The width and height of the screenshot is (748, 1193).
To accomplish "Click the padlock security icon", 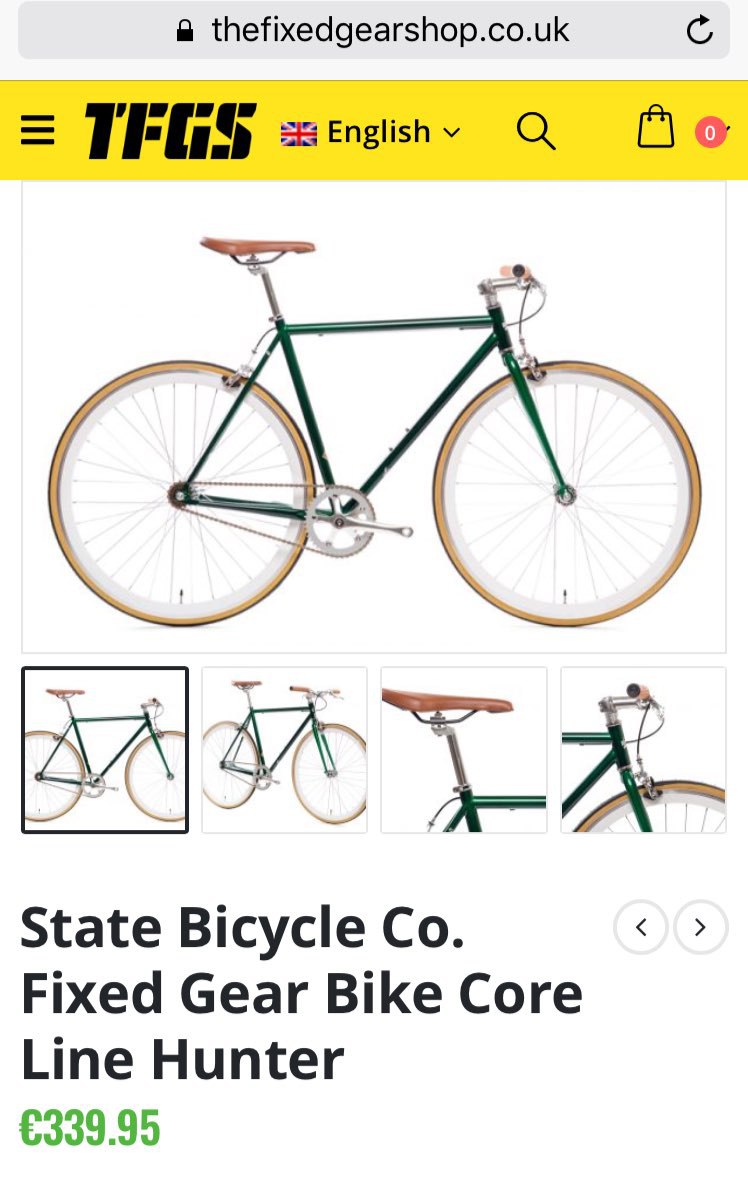I will click(184, 30).
